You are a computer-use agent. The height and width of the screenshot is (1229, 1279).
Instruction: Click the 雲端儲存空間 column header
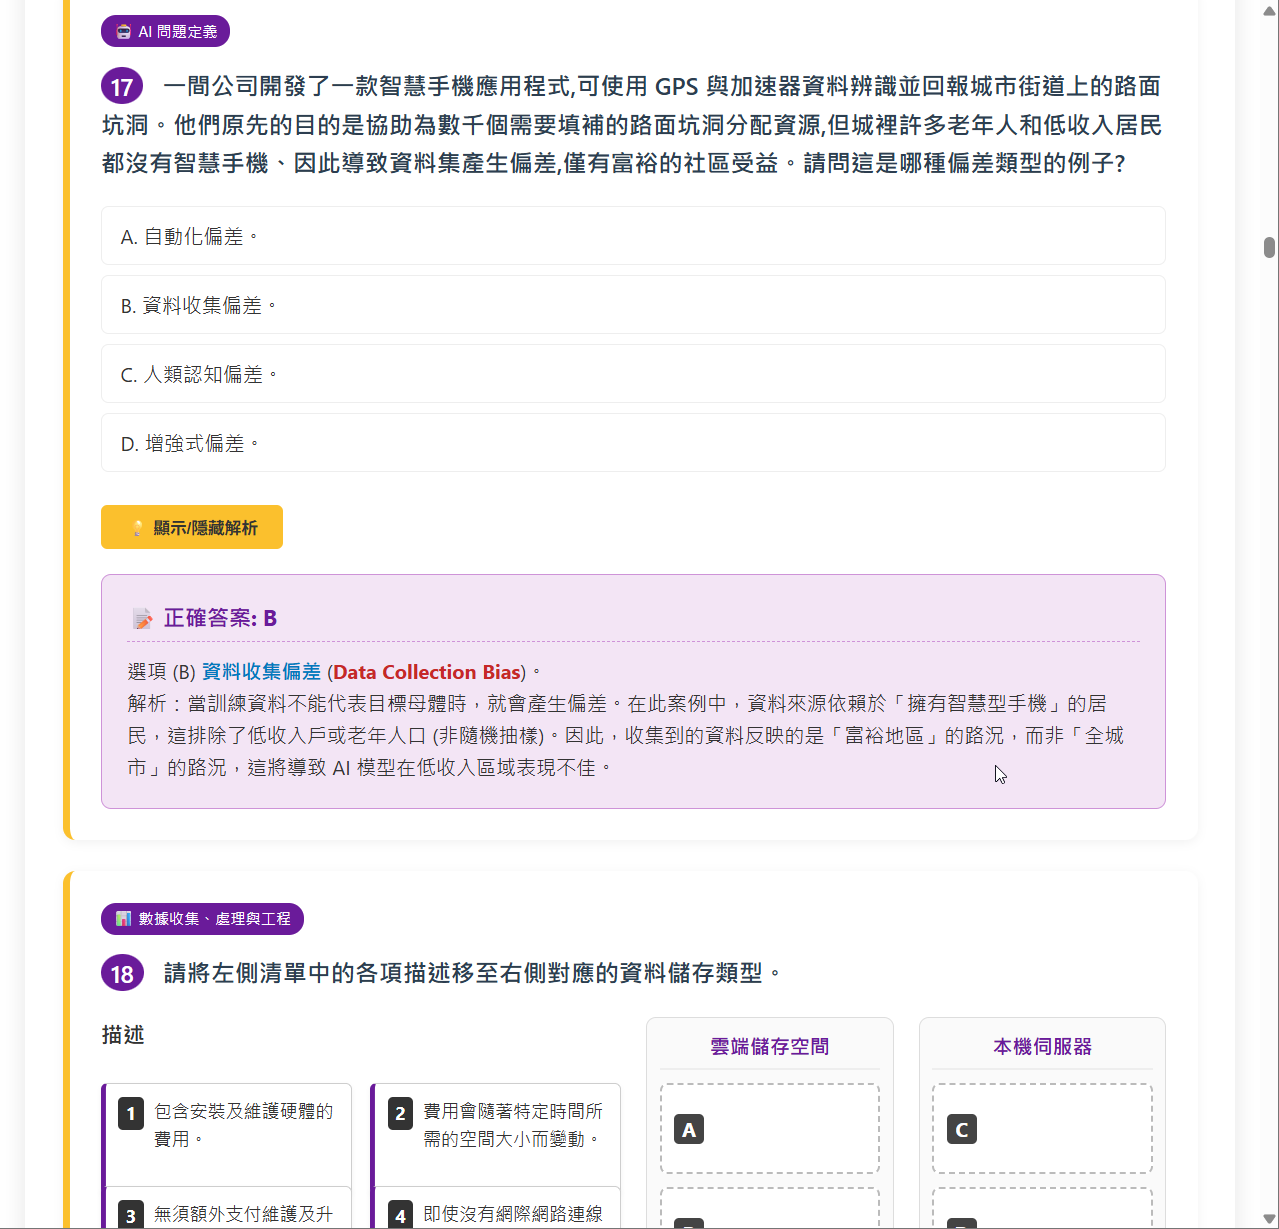[x=770, y=1047]
